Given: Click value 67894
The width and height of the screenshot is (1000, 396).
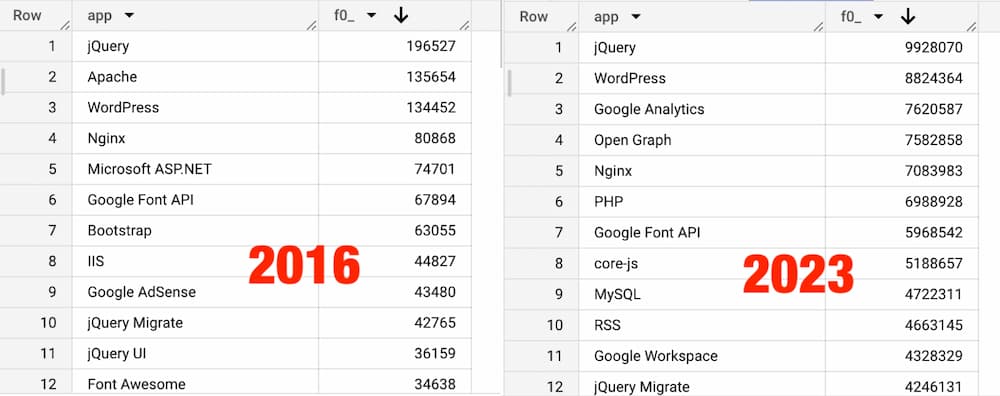Looking at the screenshot, I should pos(435,200).
